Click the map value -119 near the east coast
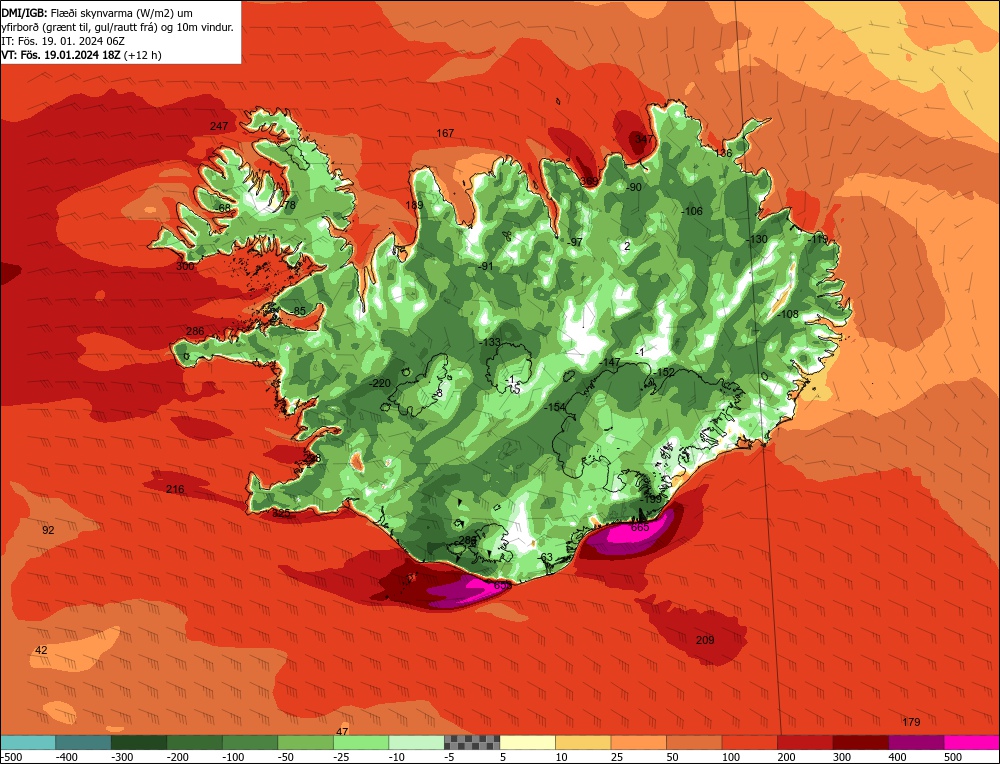Screen dimensions: 1000x764 click(x=818, y=239)
